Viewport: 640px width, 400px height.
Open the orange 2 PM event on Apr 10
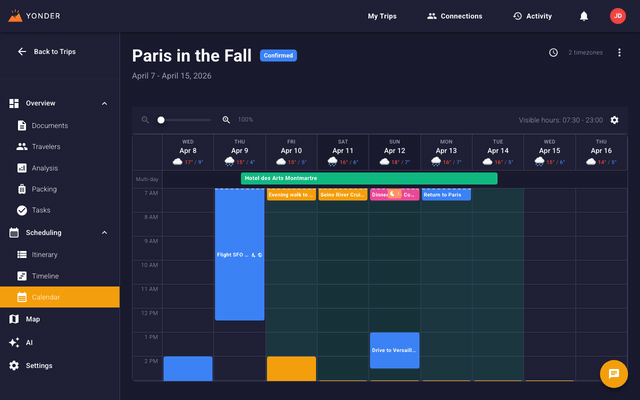click(291, 369)
